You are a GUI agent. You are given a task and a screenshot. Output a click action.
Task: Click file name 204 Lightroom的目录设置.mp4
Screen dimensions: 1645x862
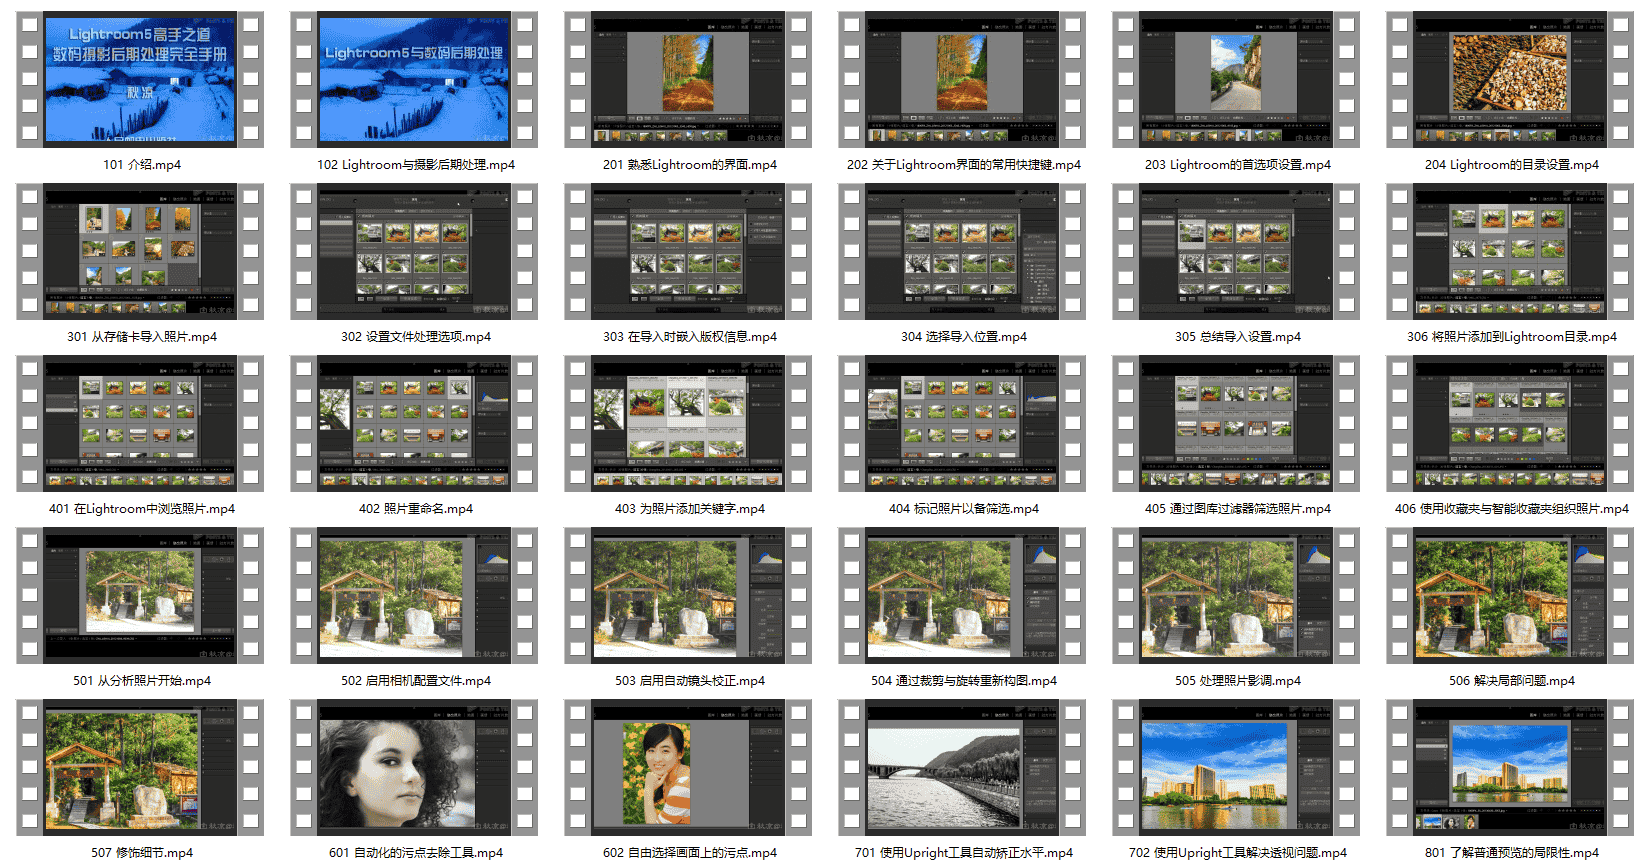coord(1511,165)
